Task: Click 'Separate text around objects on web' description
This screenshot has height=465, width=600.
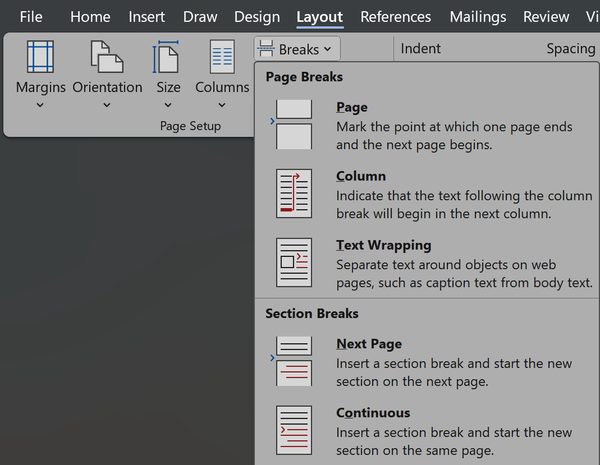Action: (446, 265)
